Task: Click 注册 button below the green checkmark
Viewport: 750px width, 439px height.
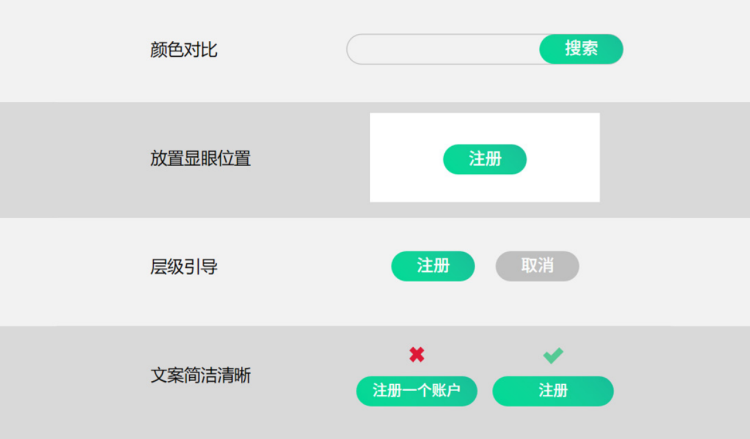Action: (553, 391)
